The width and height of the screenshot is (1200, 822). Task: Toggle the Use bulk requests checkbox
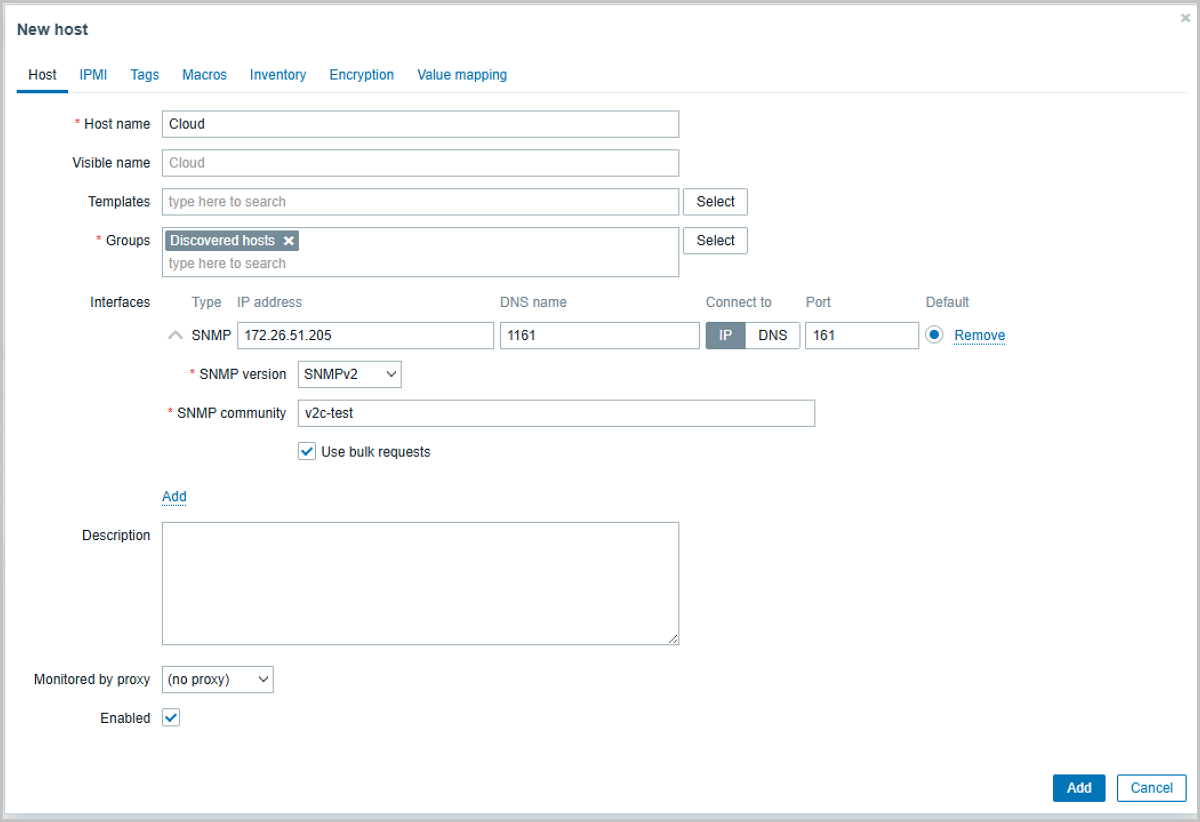307,452
